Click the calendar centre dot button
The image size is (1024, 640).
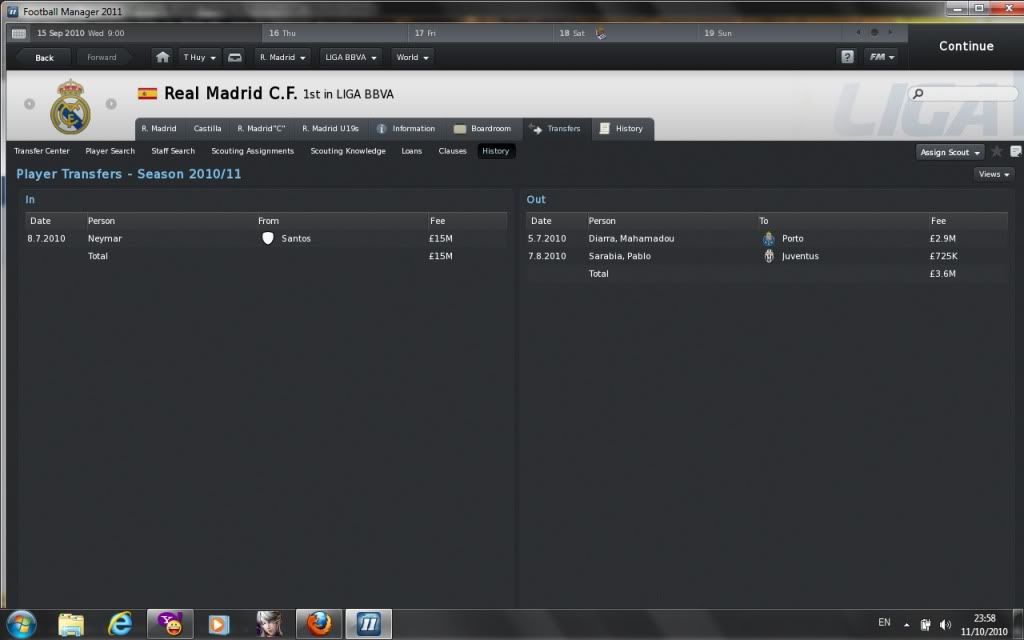click(874, 32)
